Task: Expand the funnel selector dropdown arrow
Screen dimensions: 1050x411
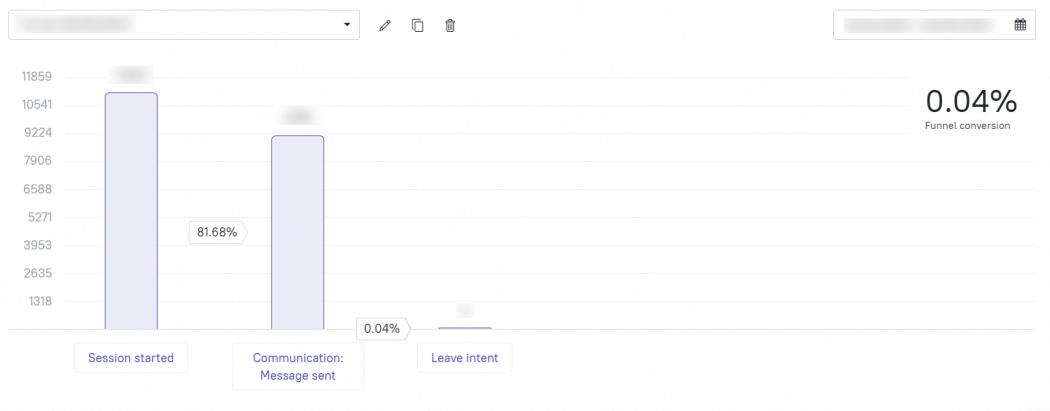Action: click(347, 25)
